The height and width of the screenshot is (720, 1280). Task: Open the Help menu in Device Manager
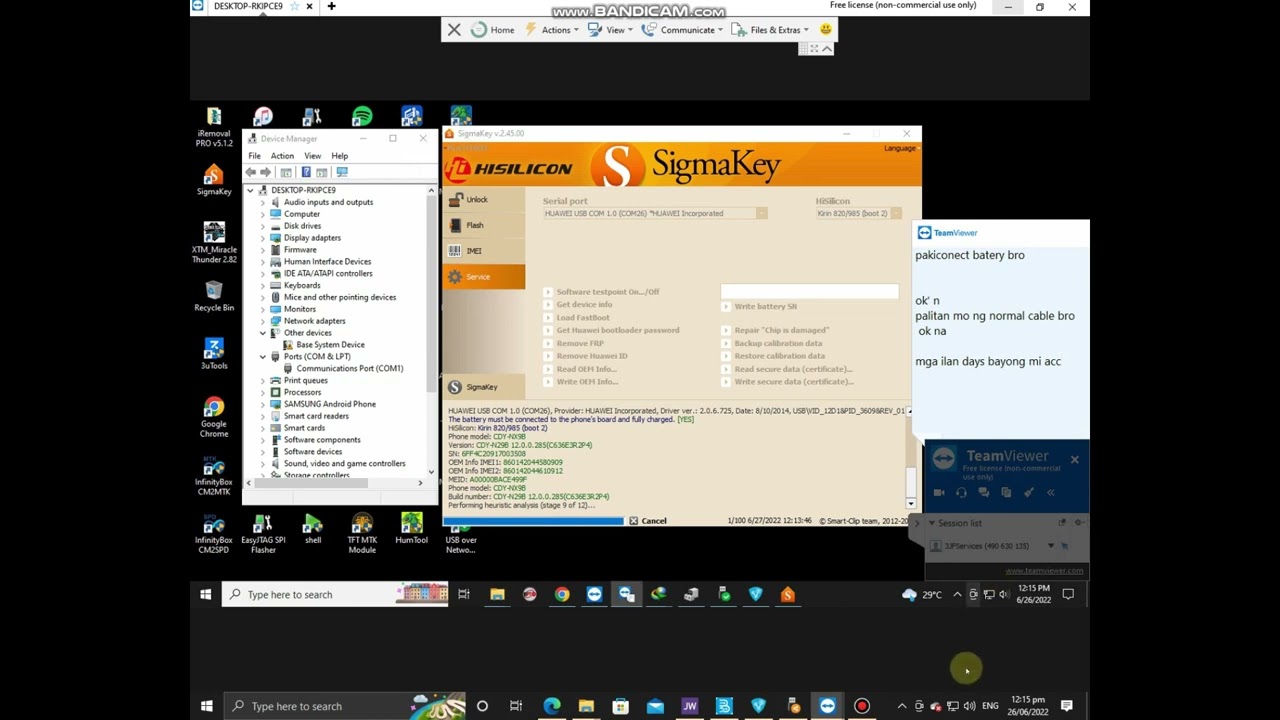pos(340,156)
